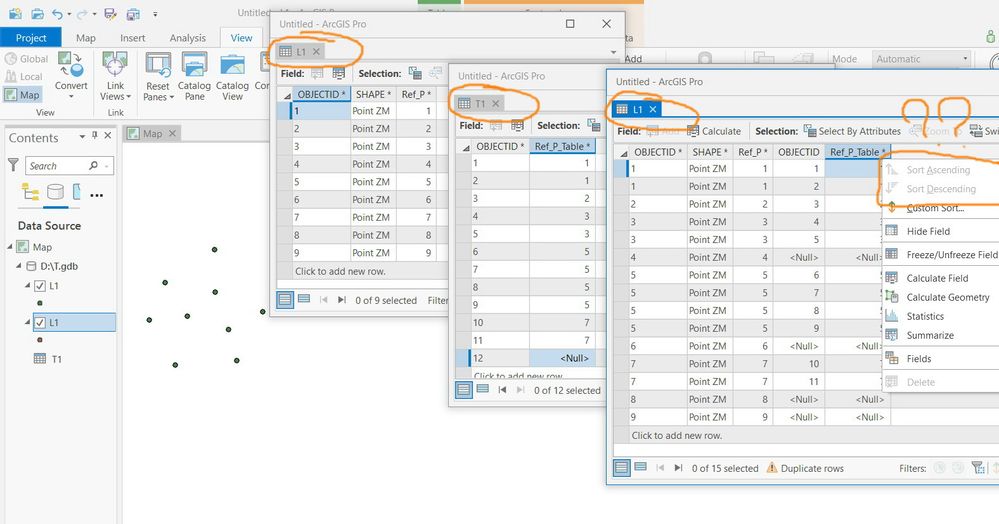Viewport: 999px width, 524px height.
Task: Click the Reset Panes icon
Action: (157, 64)
